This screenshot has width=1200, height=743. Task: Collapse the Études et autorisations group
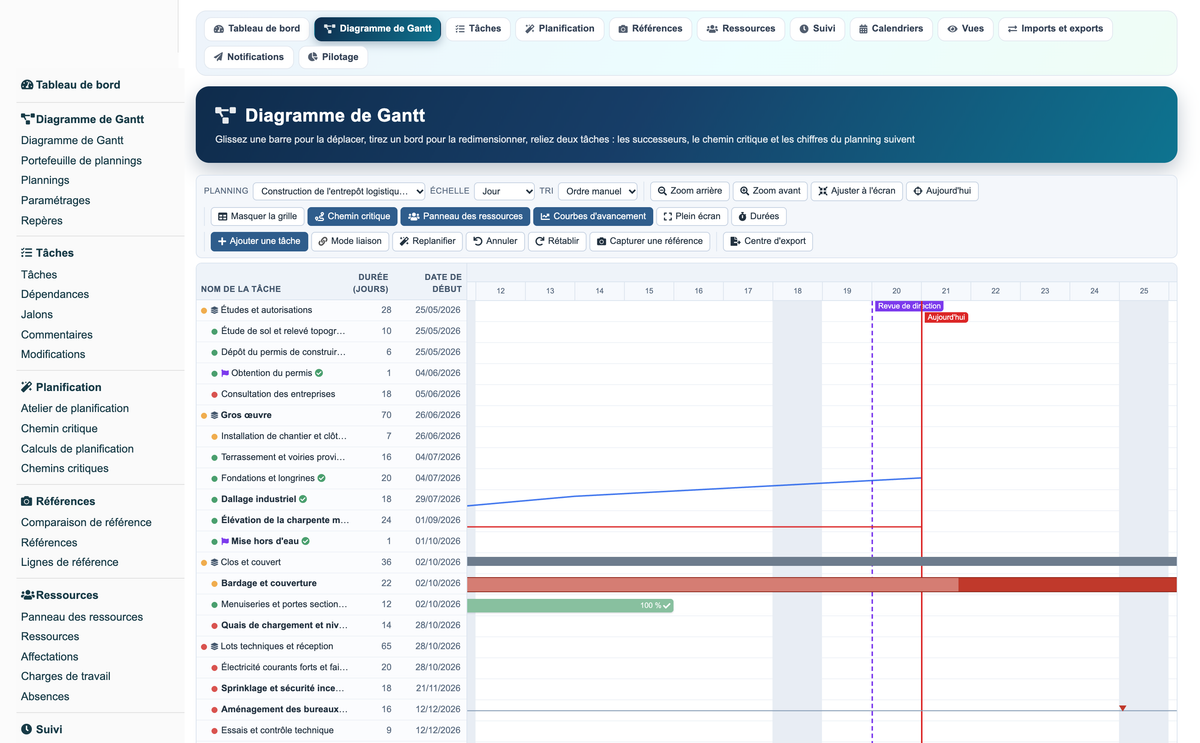(x=215, y=310)
